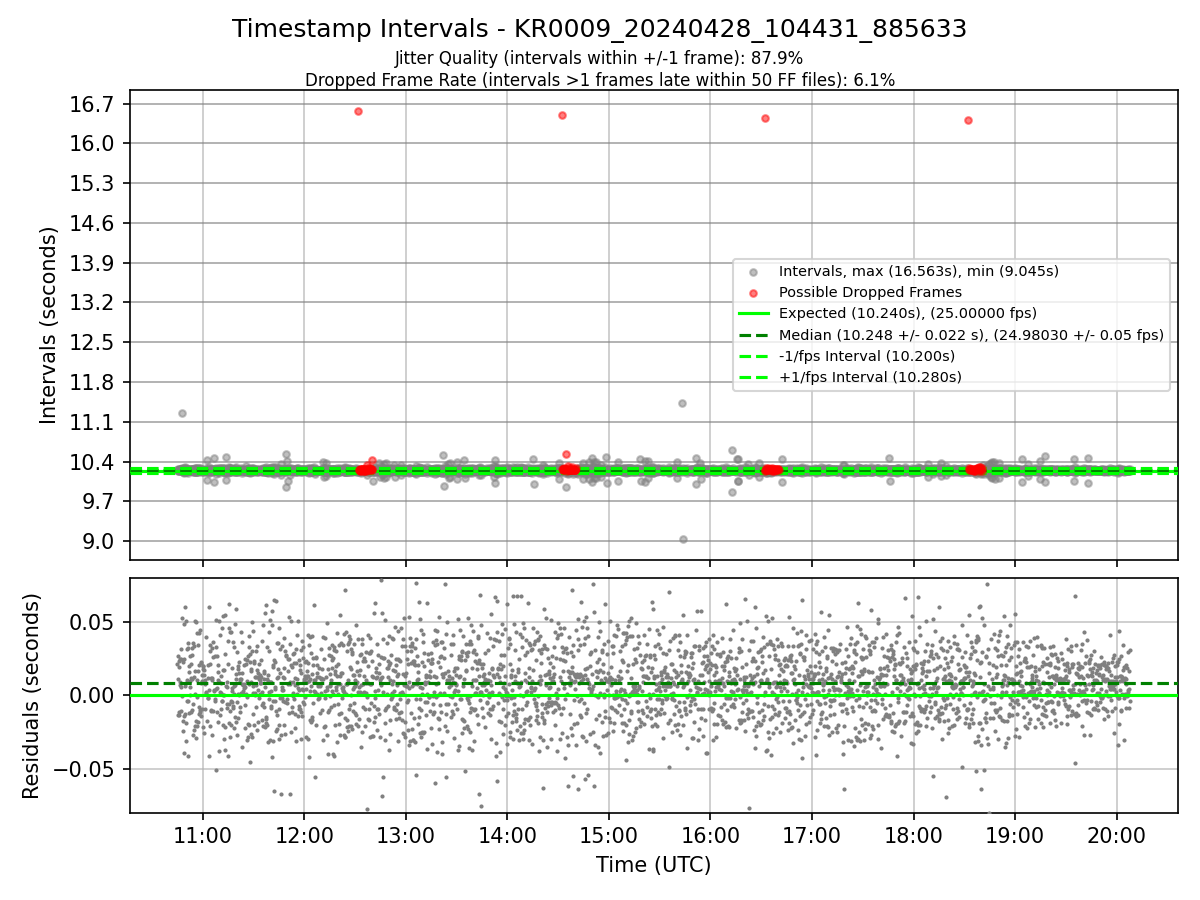Click the red dropped-frame cluster near 12:35 at 10.25s
Image resolution: width=1200 pixels, height=900 pixels.
point(366,470)
